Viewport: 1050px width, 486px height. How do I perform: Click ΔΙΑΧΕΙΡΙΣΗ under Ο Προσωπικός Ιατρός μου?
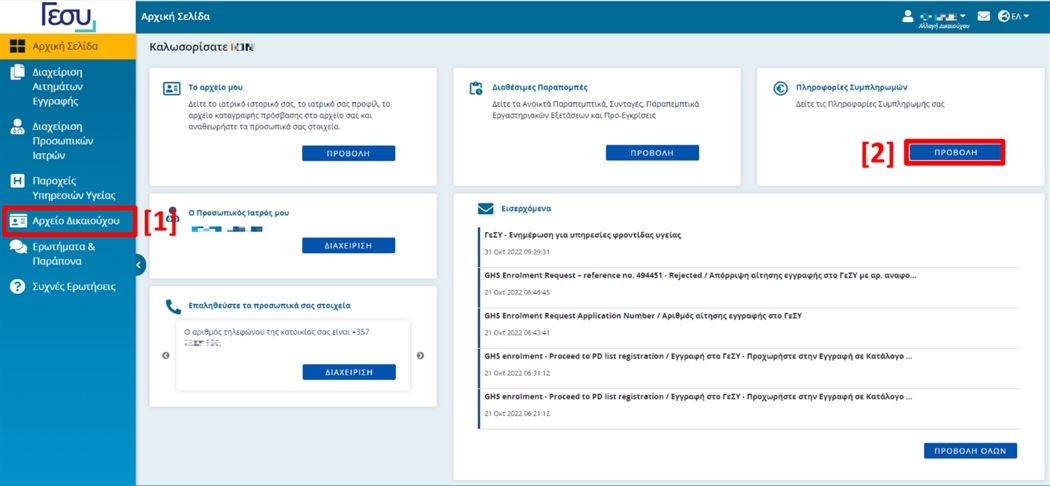tap(348, 246)
